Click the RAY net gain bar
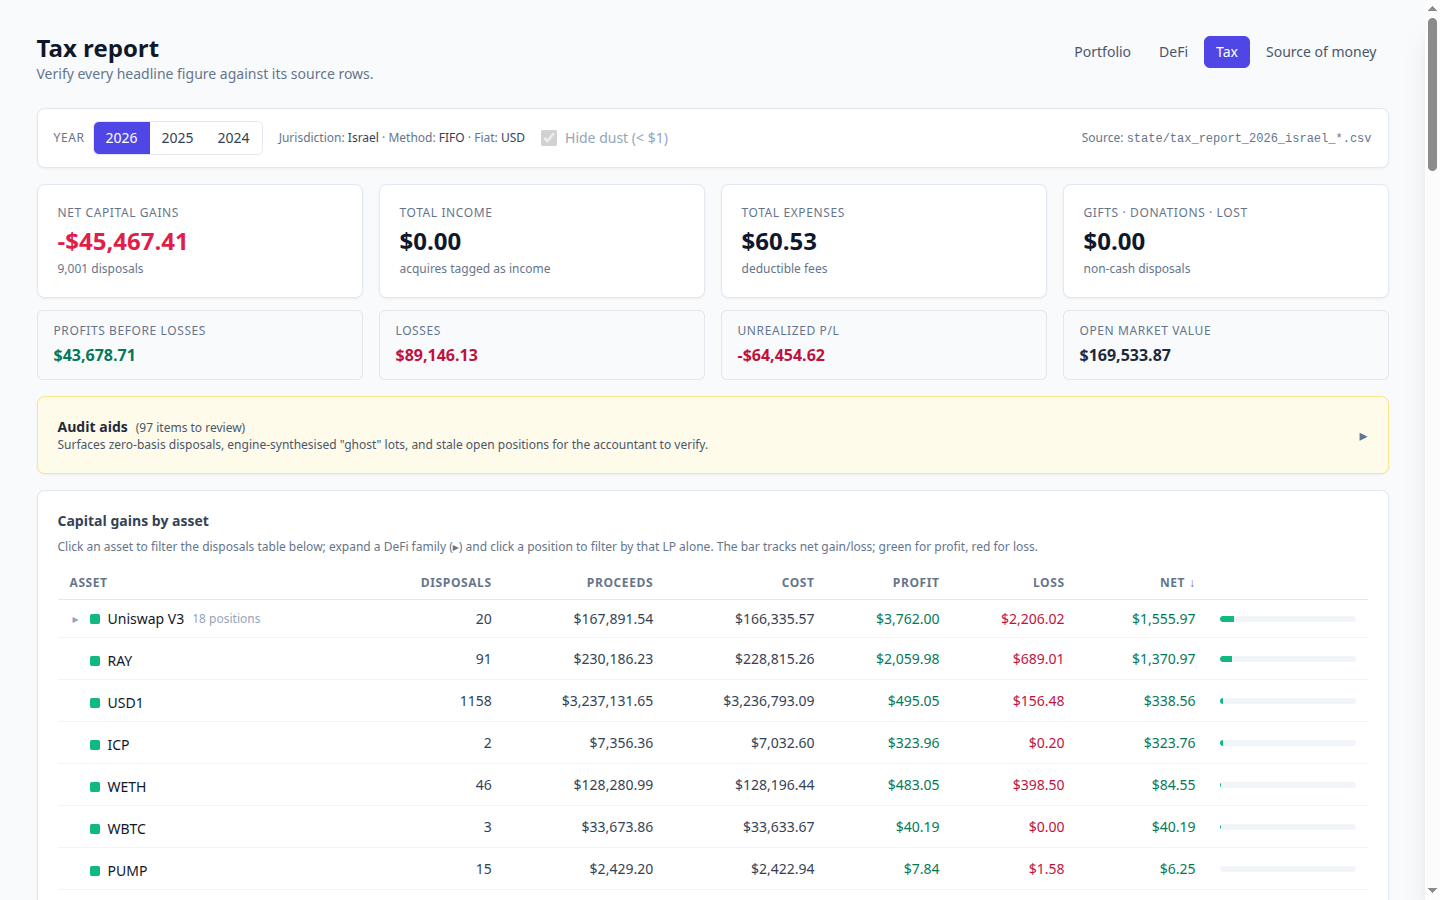Image resolution: width=1440 pixels, height=900 pixels. click(1288, 659)
